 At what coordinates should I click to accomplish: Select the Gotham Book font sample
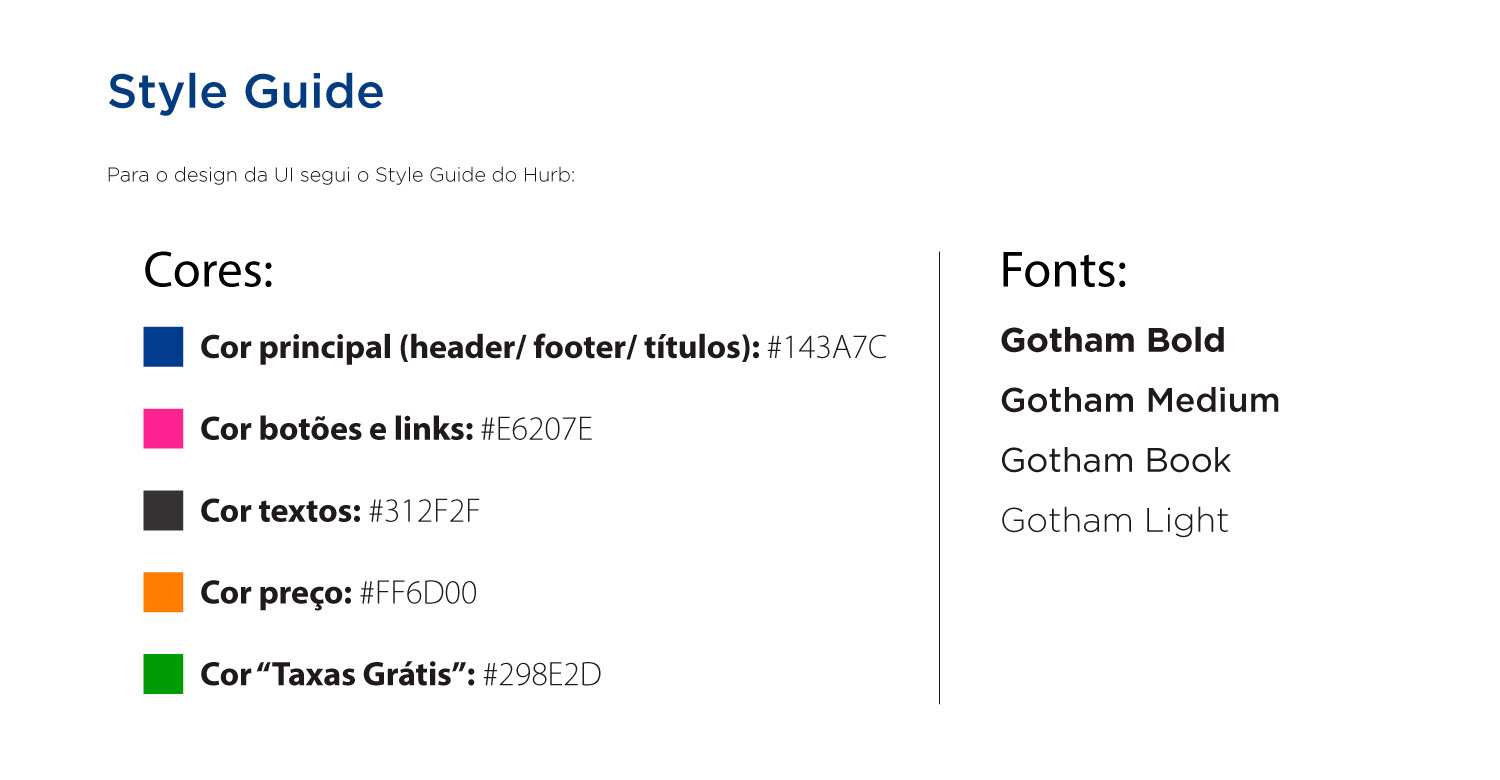pyautogui.click(x=1116, y=461)
